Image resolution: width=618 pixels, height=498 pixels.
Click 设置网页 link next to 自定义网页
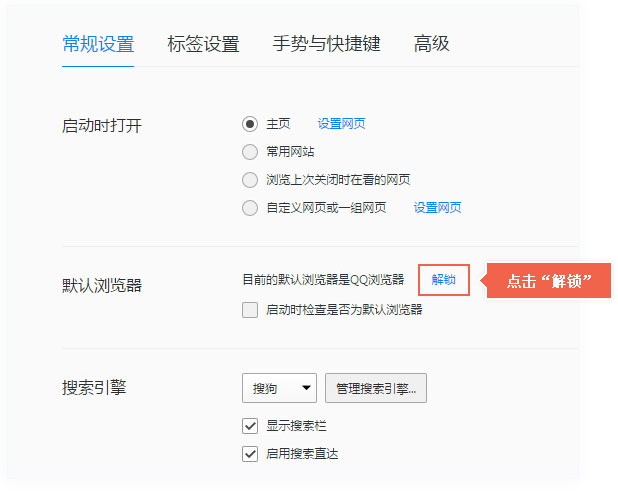tap(437, 208)
